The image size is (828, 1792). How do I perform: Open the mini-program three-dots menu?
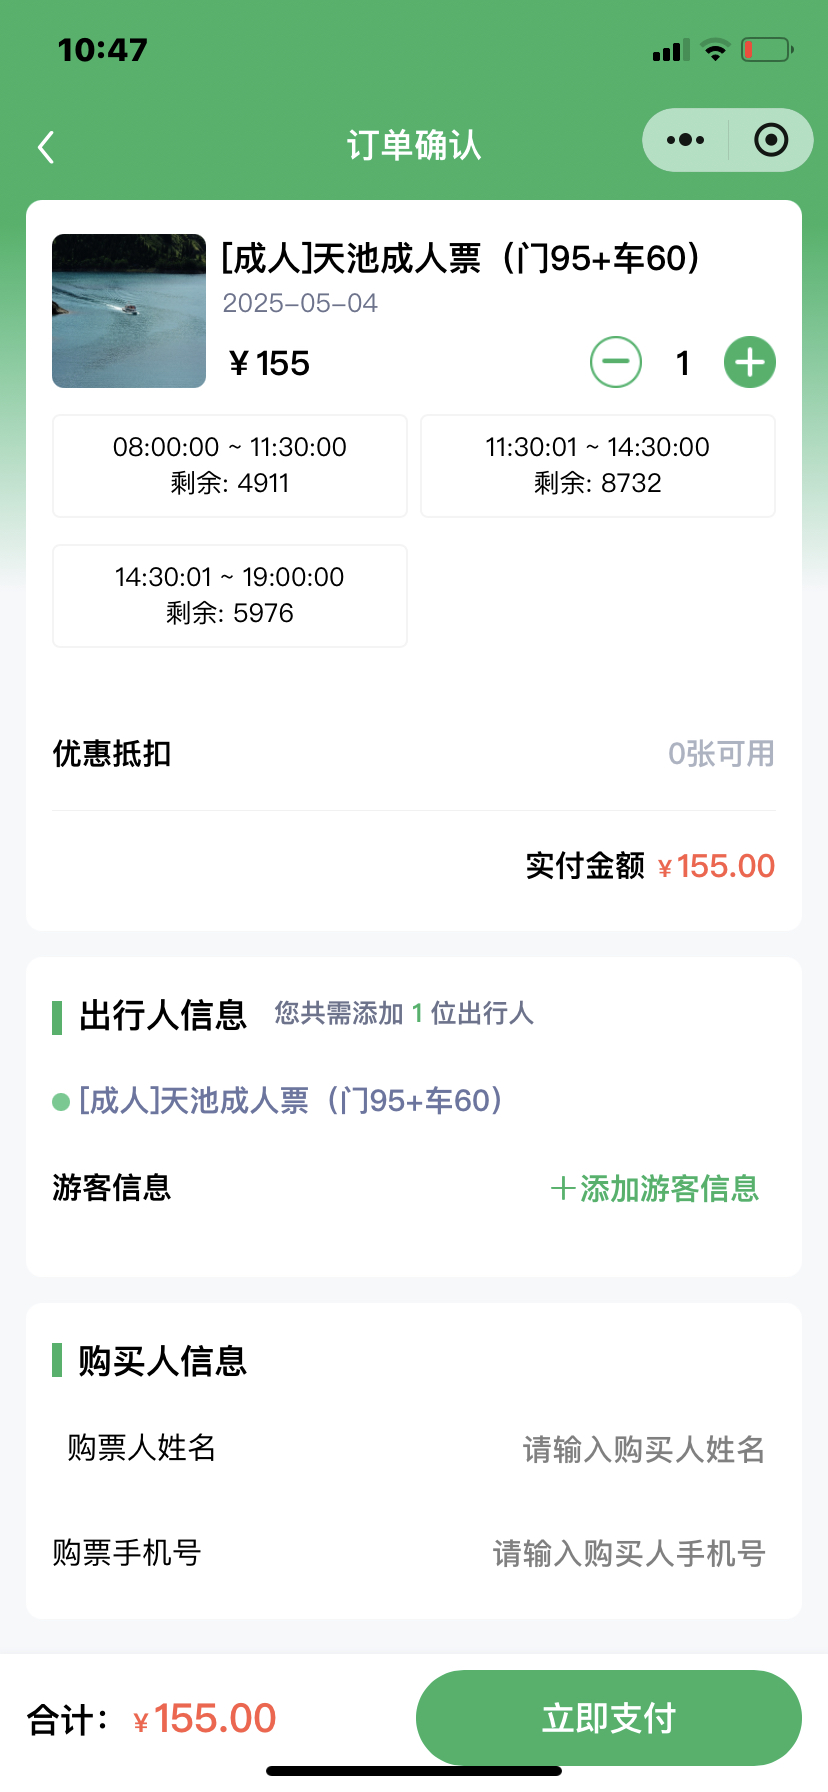click(685, 140)
